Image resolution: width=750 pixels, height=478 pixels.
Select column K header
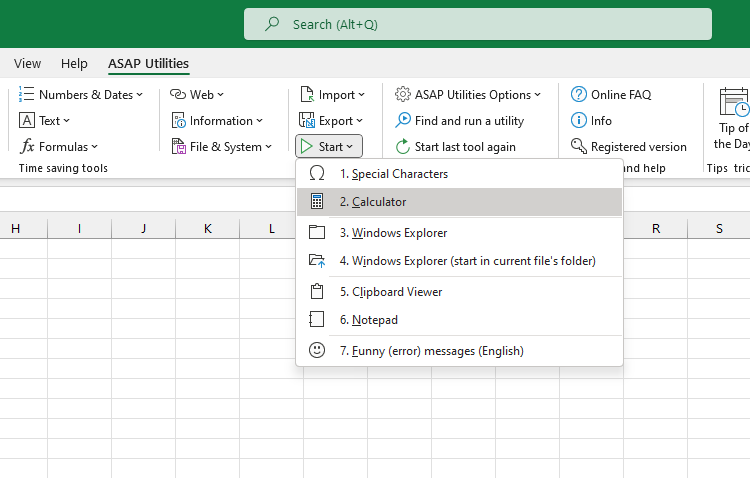pos(208,229)
